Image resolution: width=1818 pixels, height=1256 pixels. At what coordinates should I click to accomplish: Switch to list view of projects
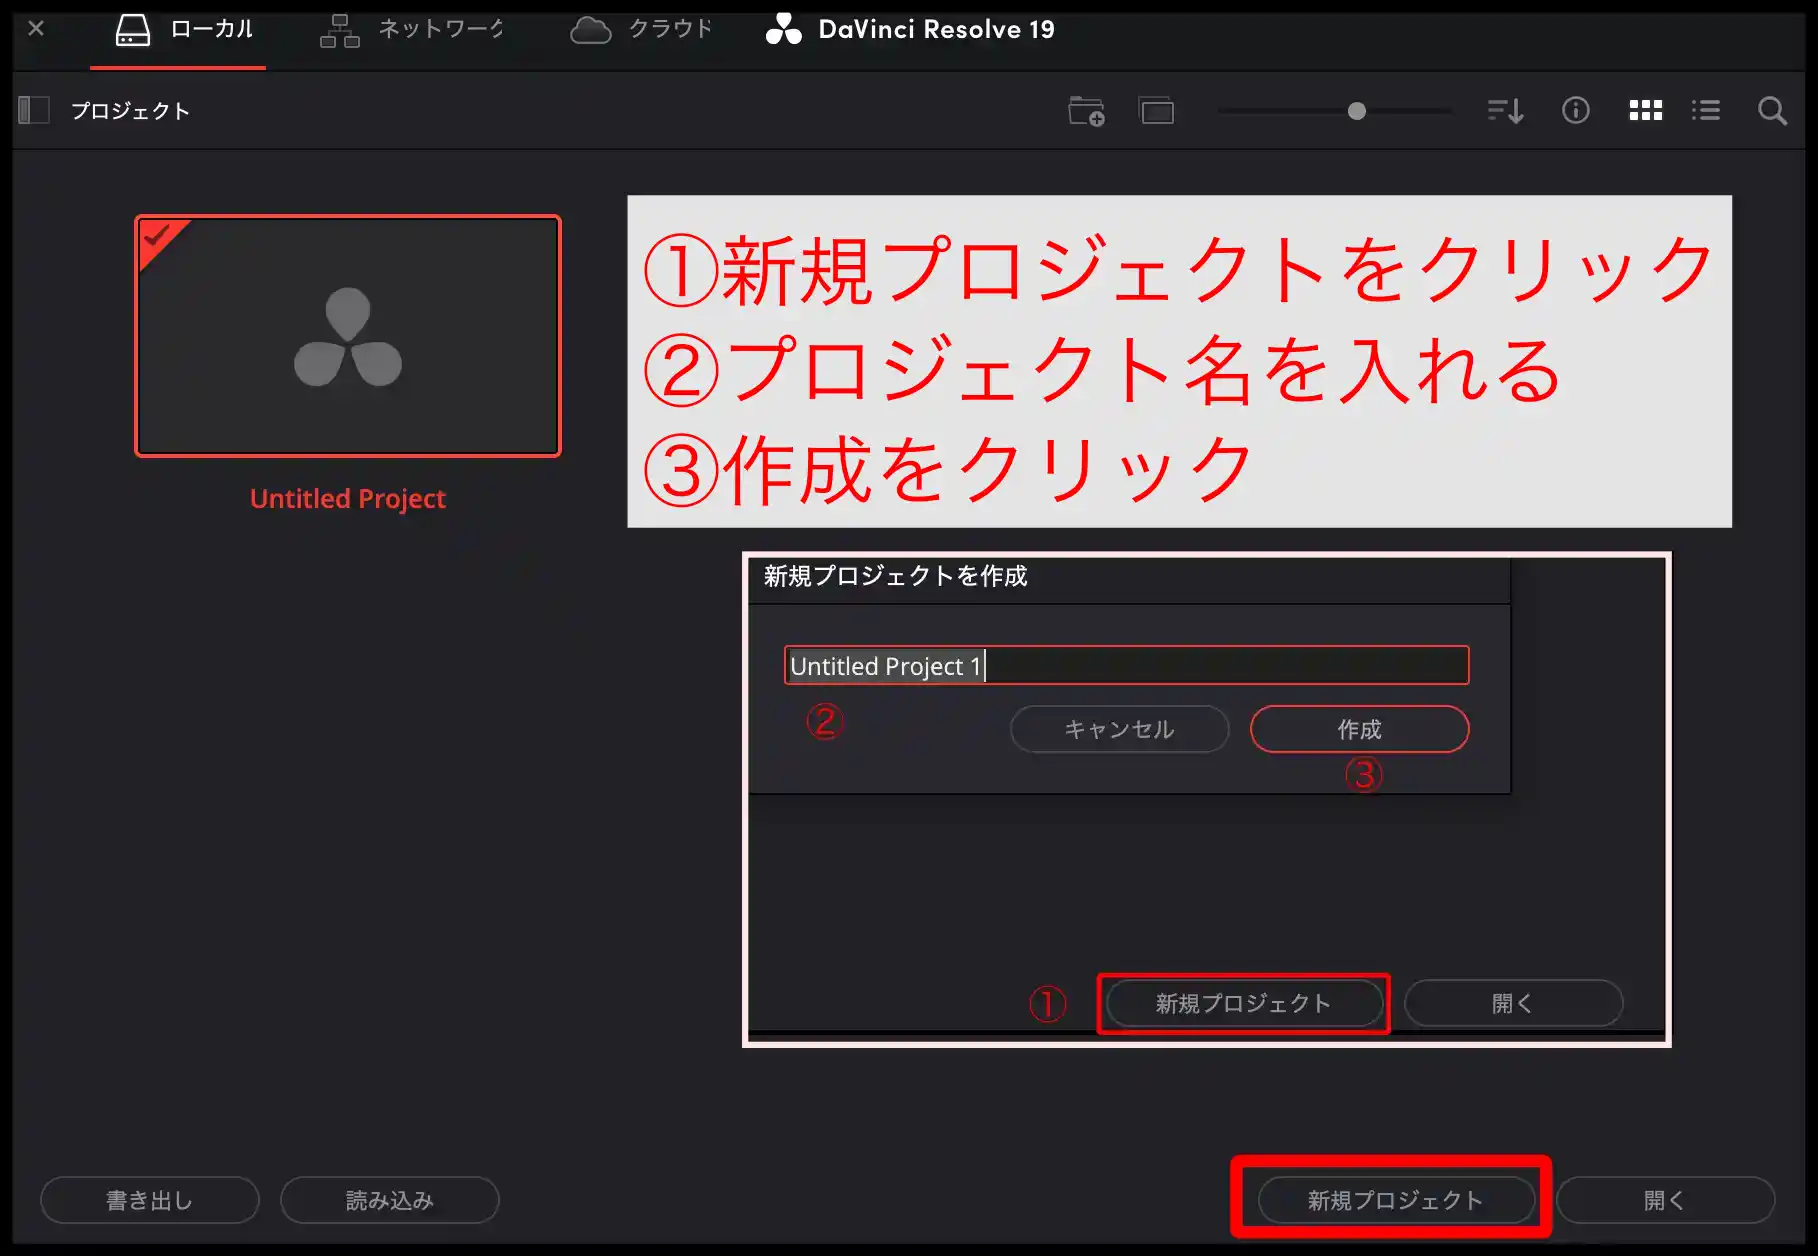tap(1706, 111)
